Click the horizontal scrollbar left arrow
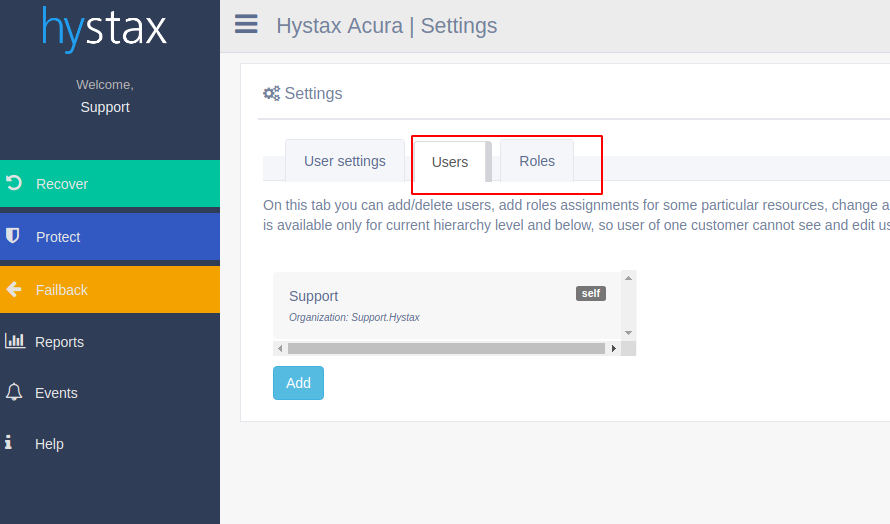Viewport: 890px width, 524px height. (x=280, y=349)
